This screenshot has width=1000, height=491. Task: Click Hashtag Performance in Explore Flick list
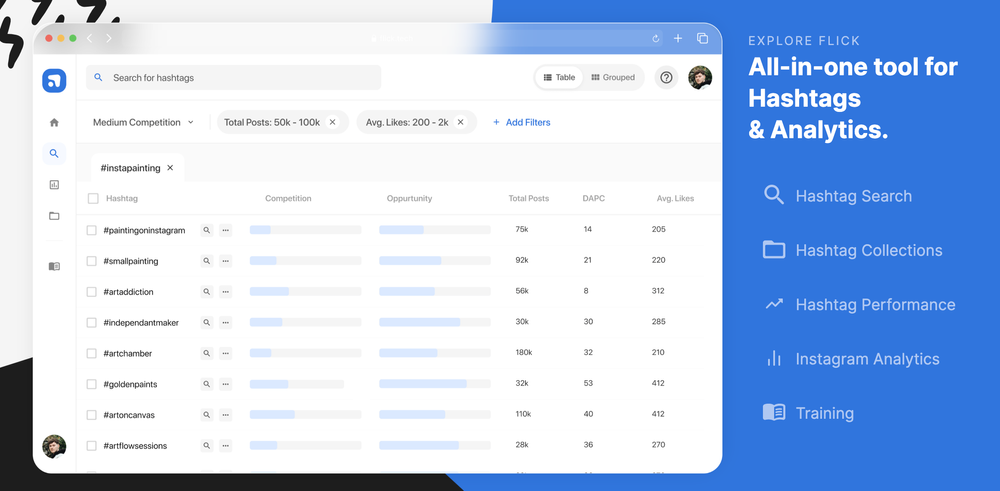860,304
